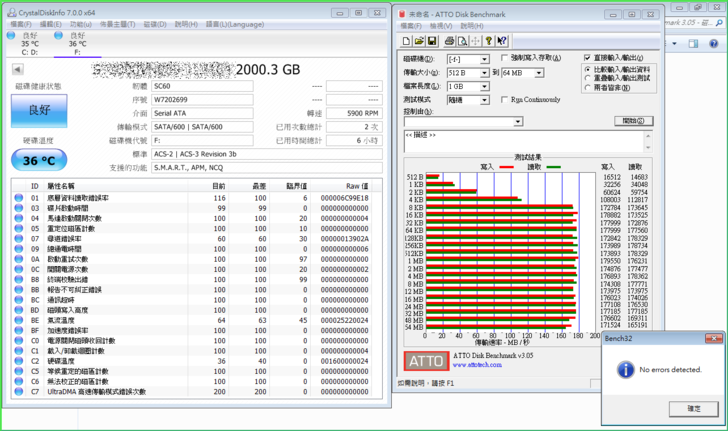Click the New file icon in ATTO toolbar
Image resolution: width=728 pixels, height=431 pixels.
point(408,41)
